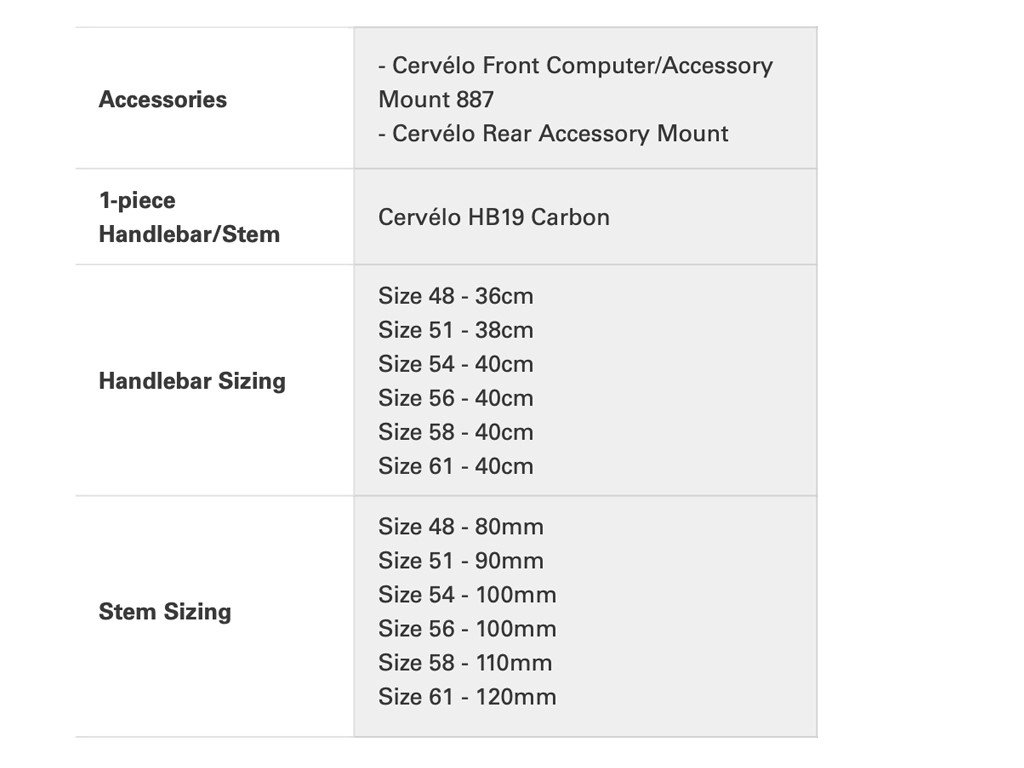
Task: Select the Size 51 - 90mm stem entry
Action: tap(461, 561)
